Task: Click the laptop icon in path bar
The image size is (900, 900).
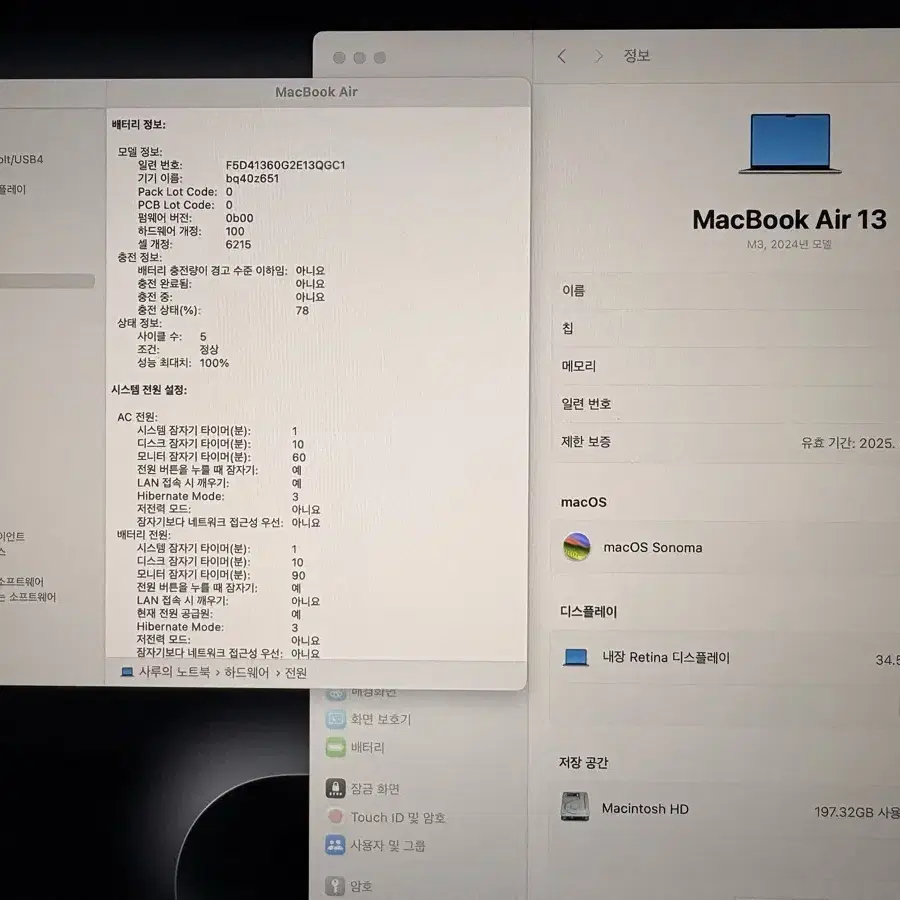Action: 127,672
